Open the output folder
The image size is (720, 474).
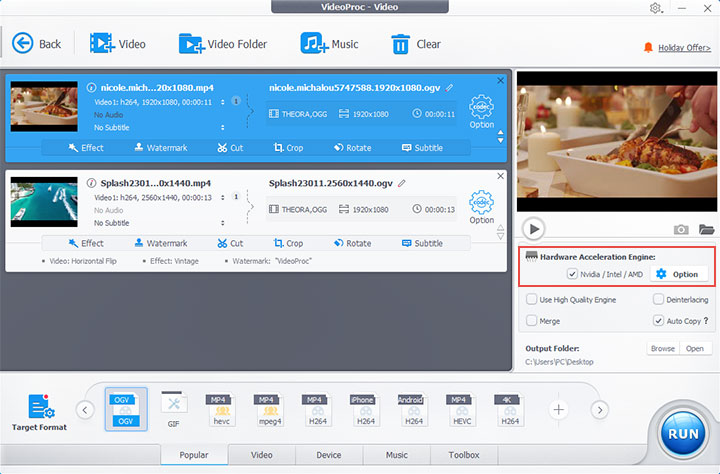(695, 349)
